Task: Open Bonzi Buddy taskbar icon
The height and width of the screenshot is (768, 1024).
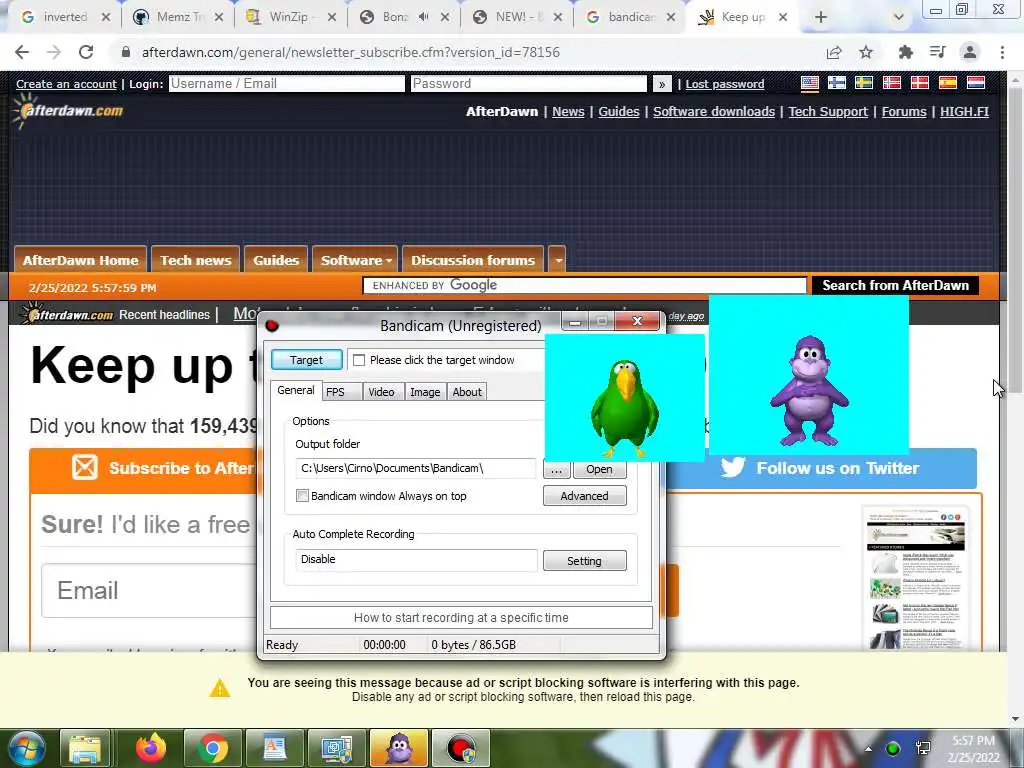Action: coord(399,748)
